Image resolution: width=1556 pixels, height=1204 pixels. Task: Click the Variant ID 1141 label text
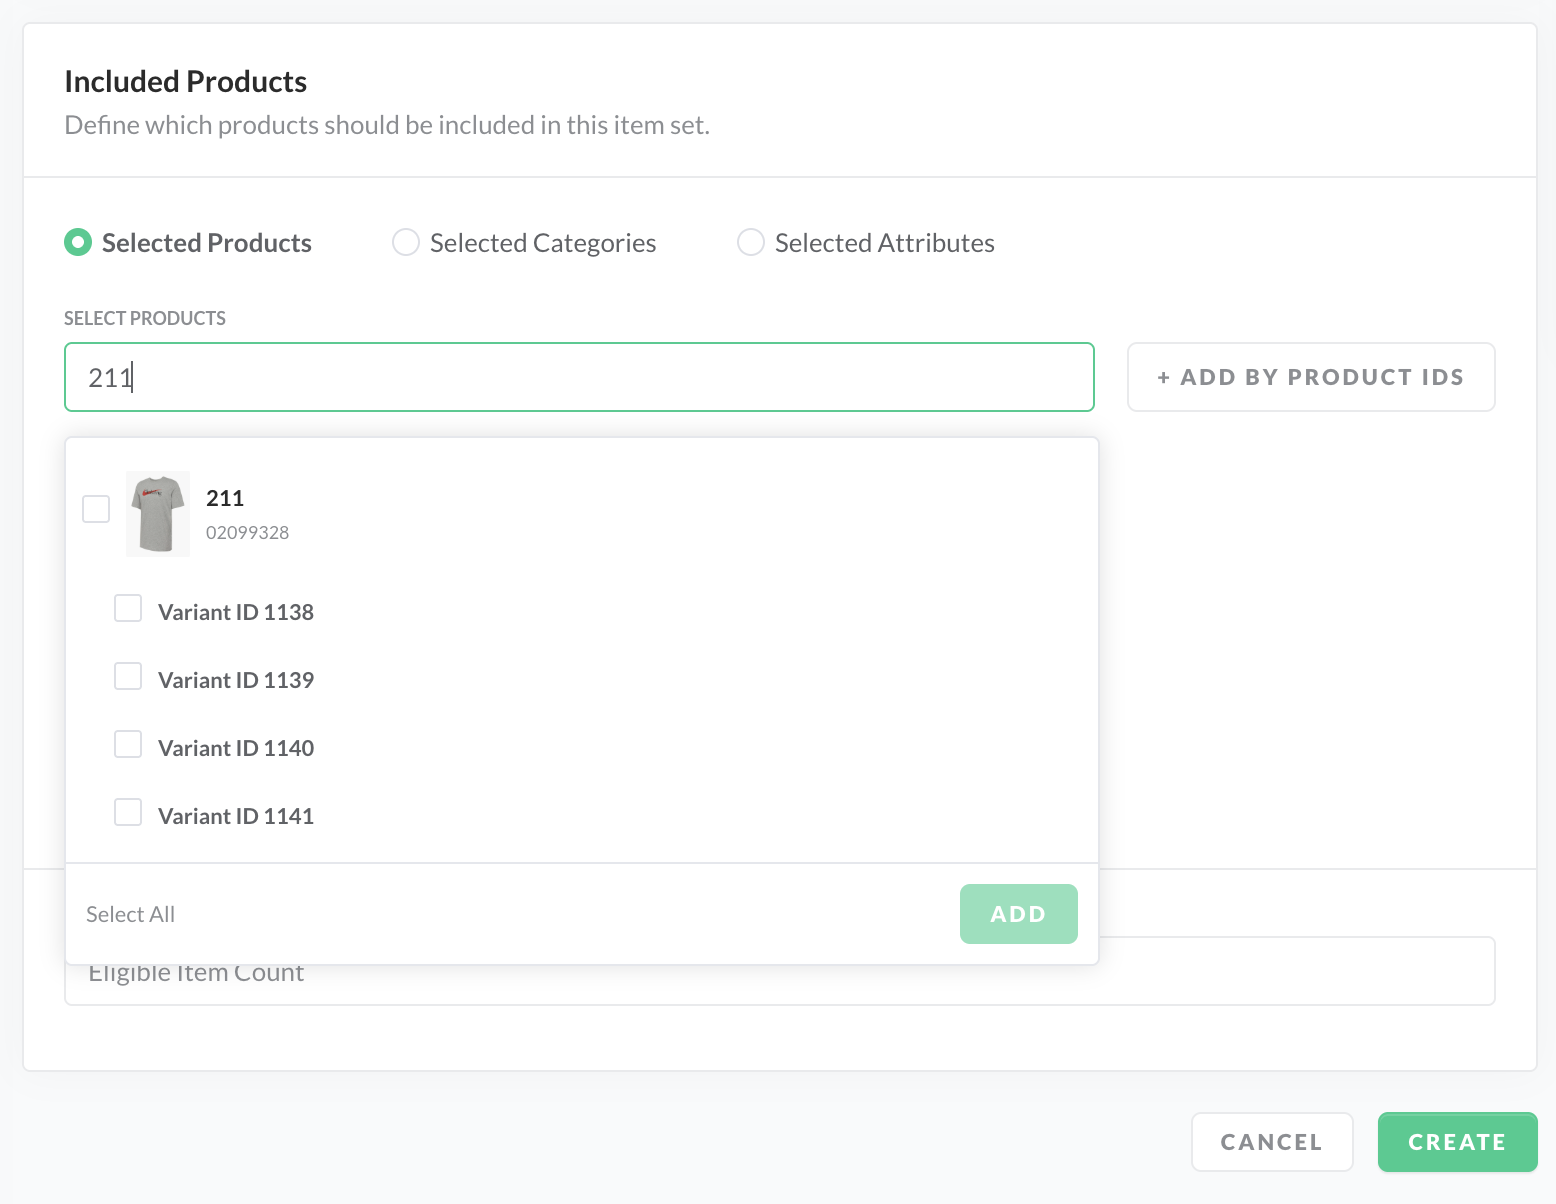(236, 816)
